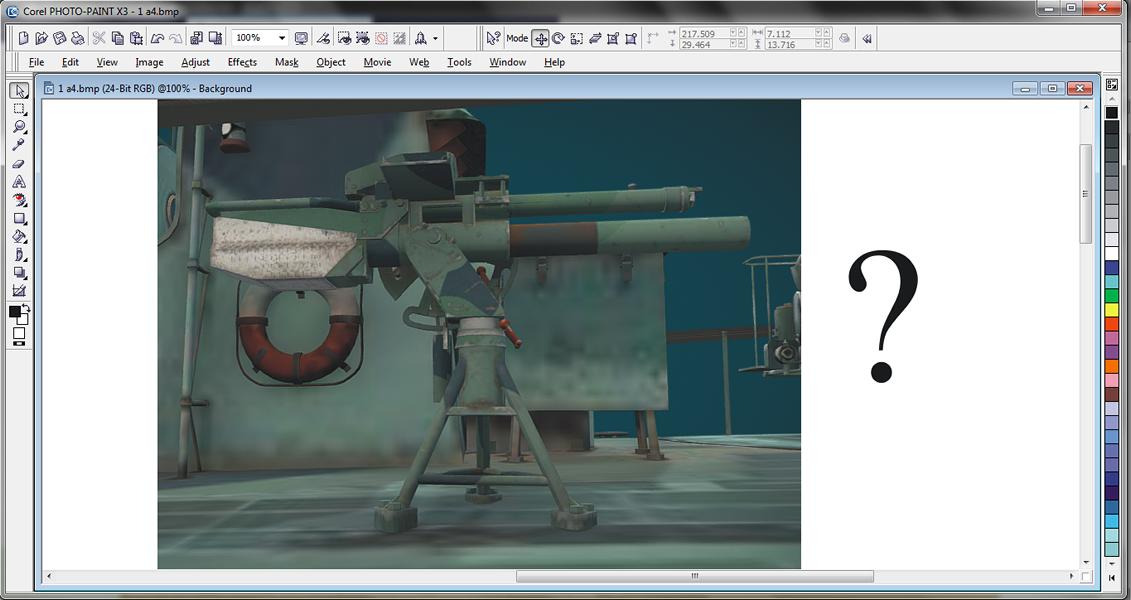Select the Fill bucket tool
This screenshot has height=600, width=1131.
[x=19, y=237]
